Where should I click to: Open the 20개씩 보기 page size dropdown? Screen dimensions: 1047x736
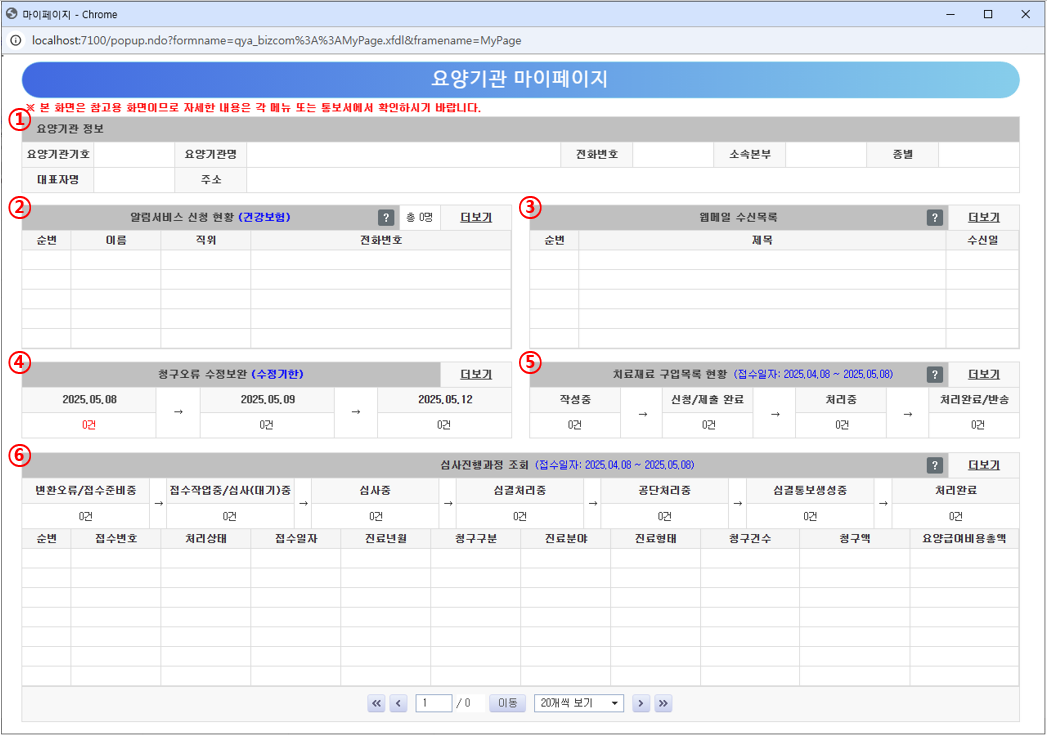click(x=578, y=703)
